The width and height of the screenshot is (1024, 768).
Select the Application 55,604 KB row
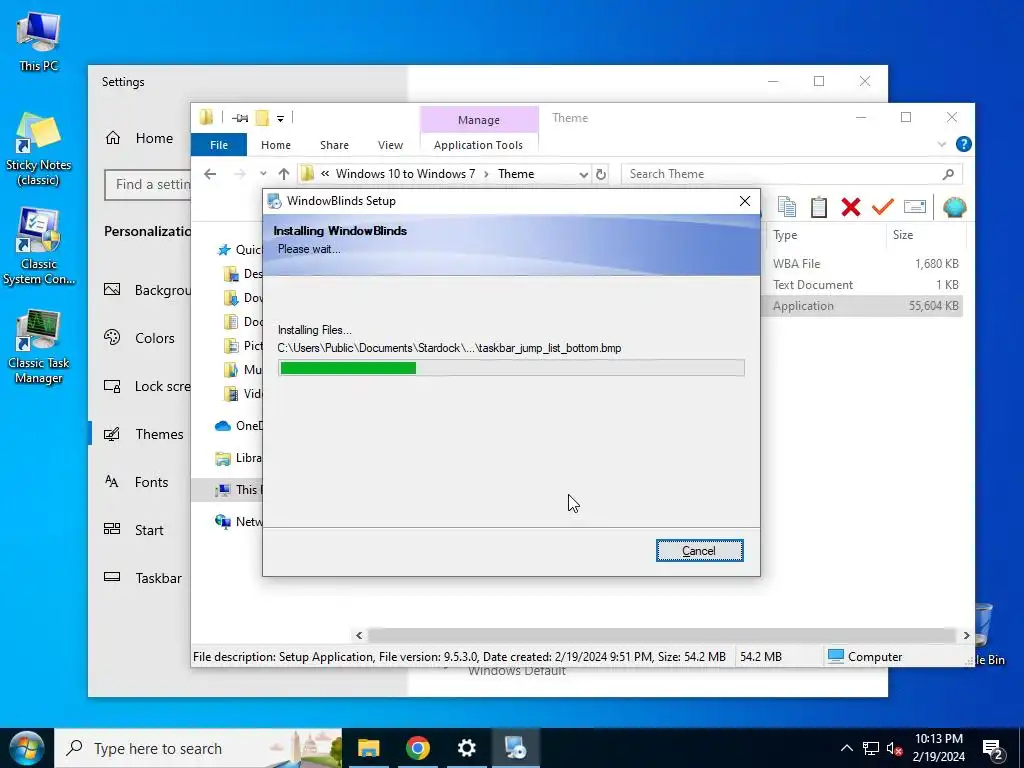point(862,306)
